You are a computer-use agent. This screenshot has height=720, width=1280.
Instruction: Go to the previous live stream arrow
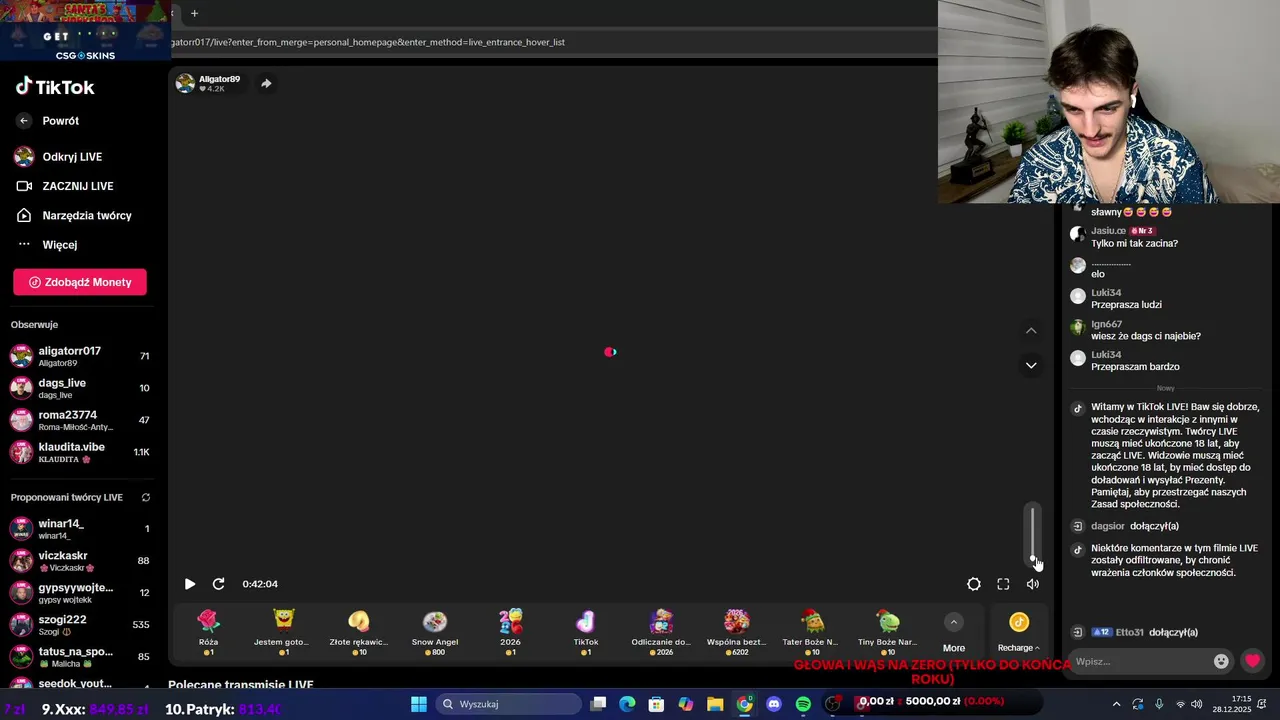point(1031,331)
